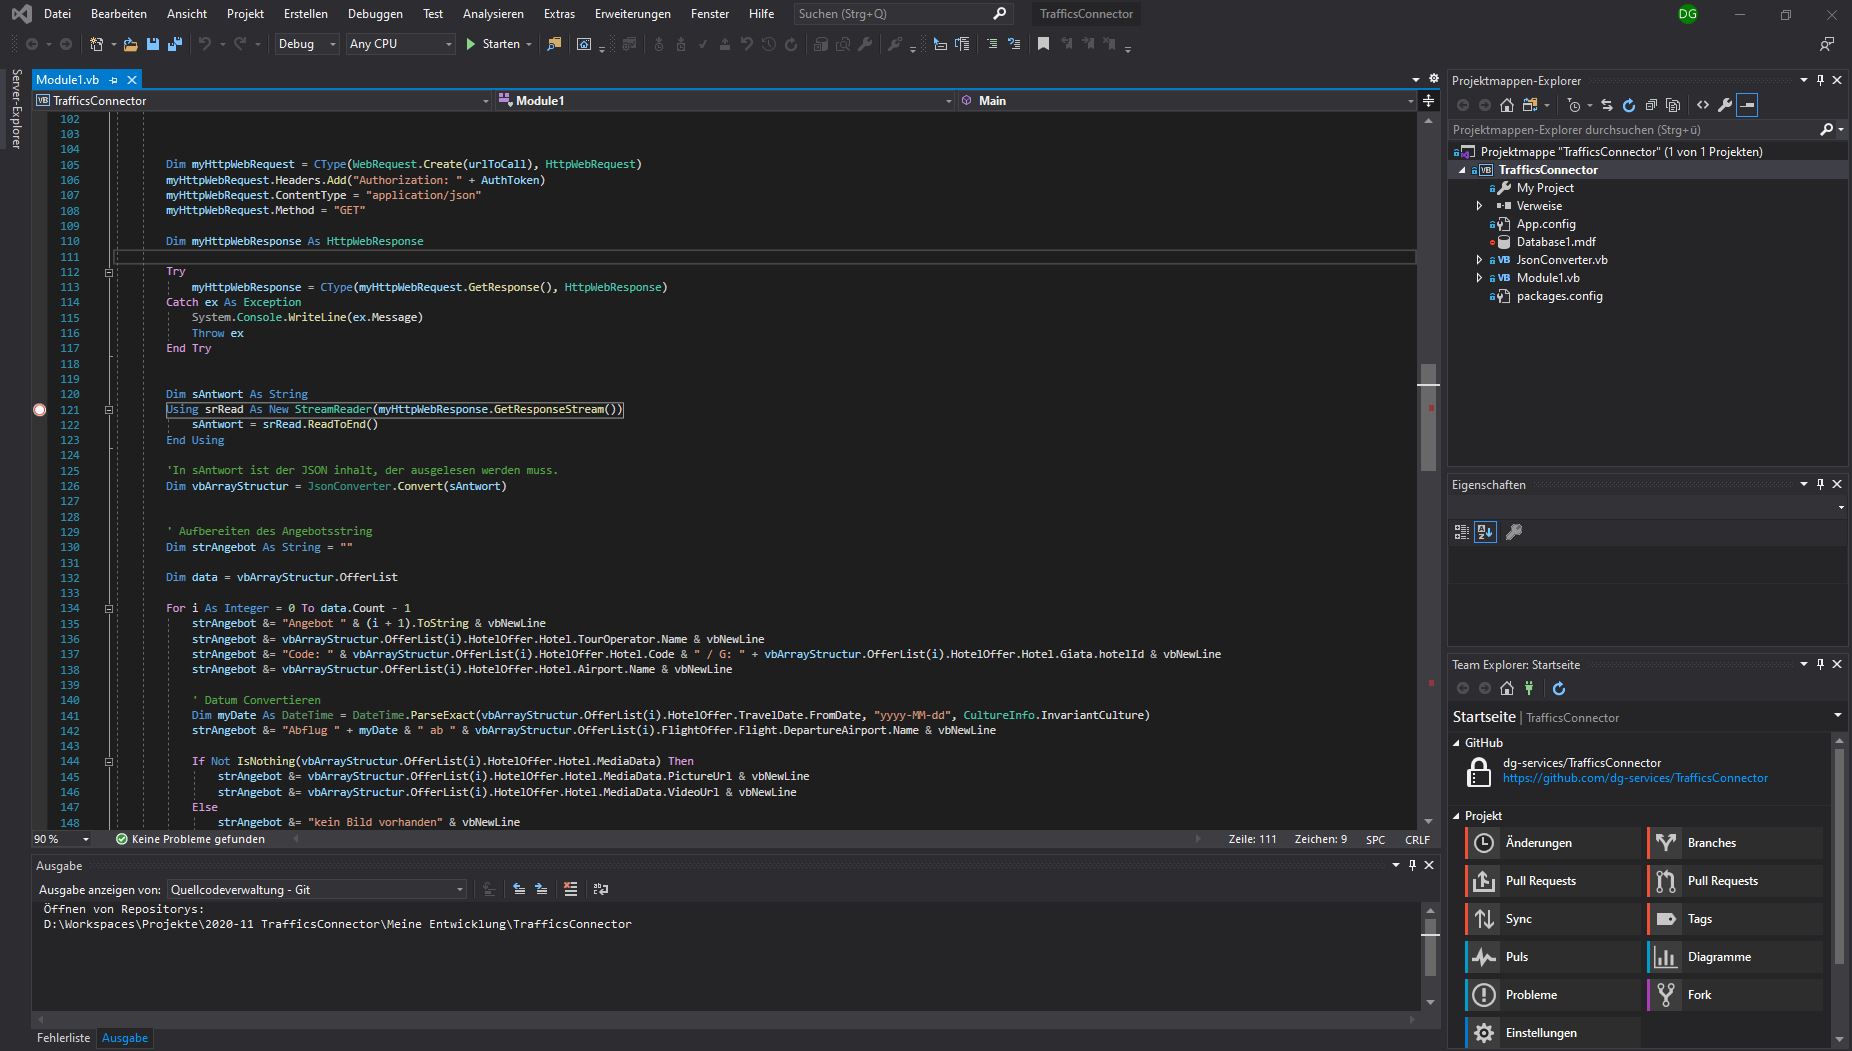Open the Quellcodeverwaltung - Git output source dropdown
This screenshot has width=1852, height=1051.
click(x=316, y=890)
